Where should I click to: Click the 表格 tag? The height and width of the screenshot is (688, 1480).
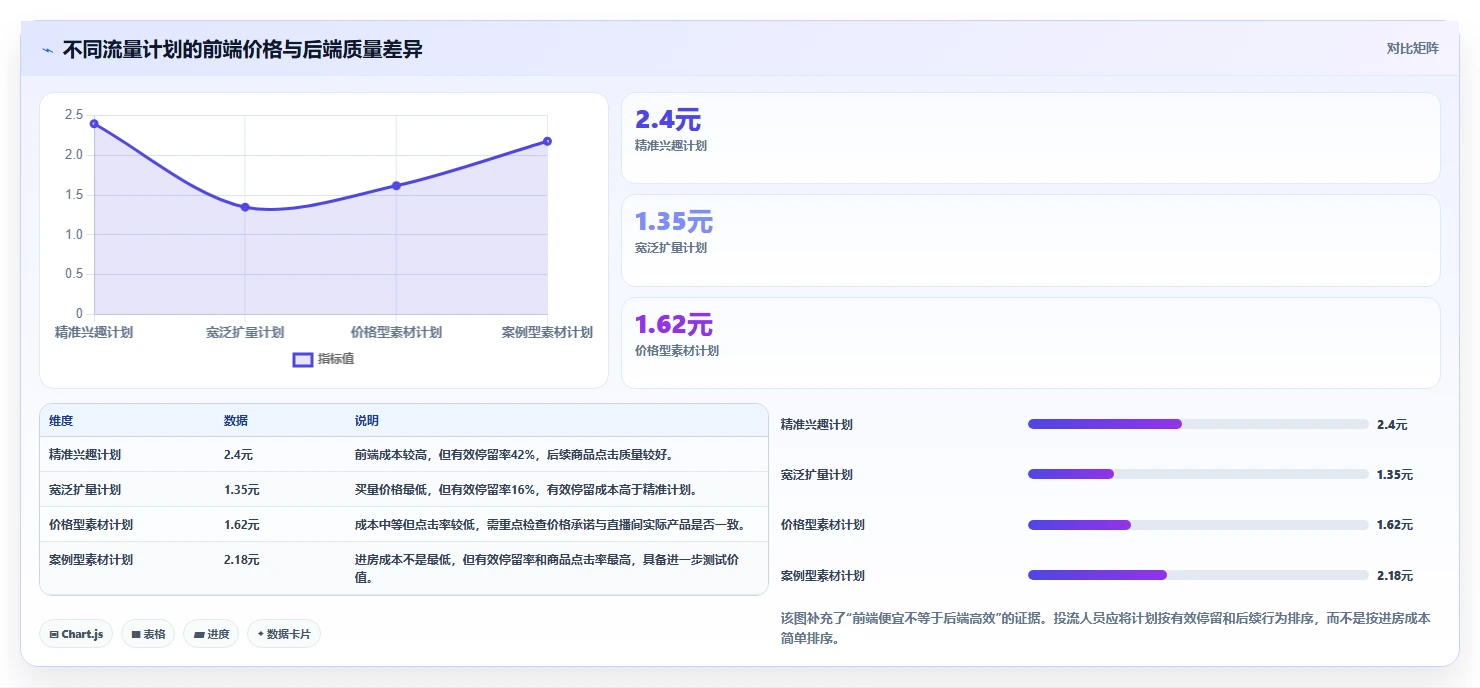coord(148,634)
